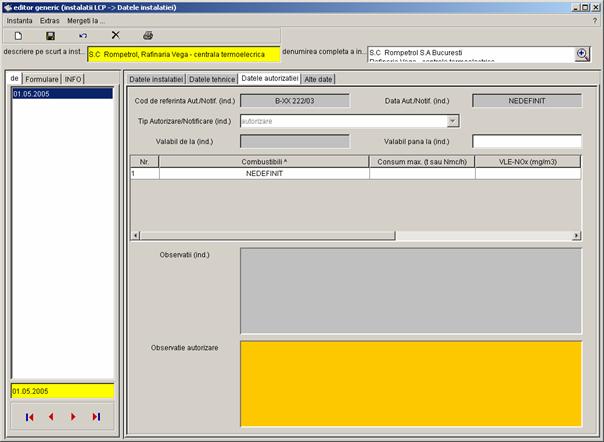Click the orange Observatie autorizare text area
This screenshot has width=604, height=442.
point(410,383)
